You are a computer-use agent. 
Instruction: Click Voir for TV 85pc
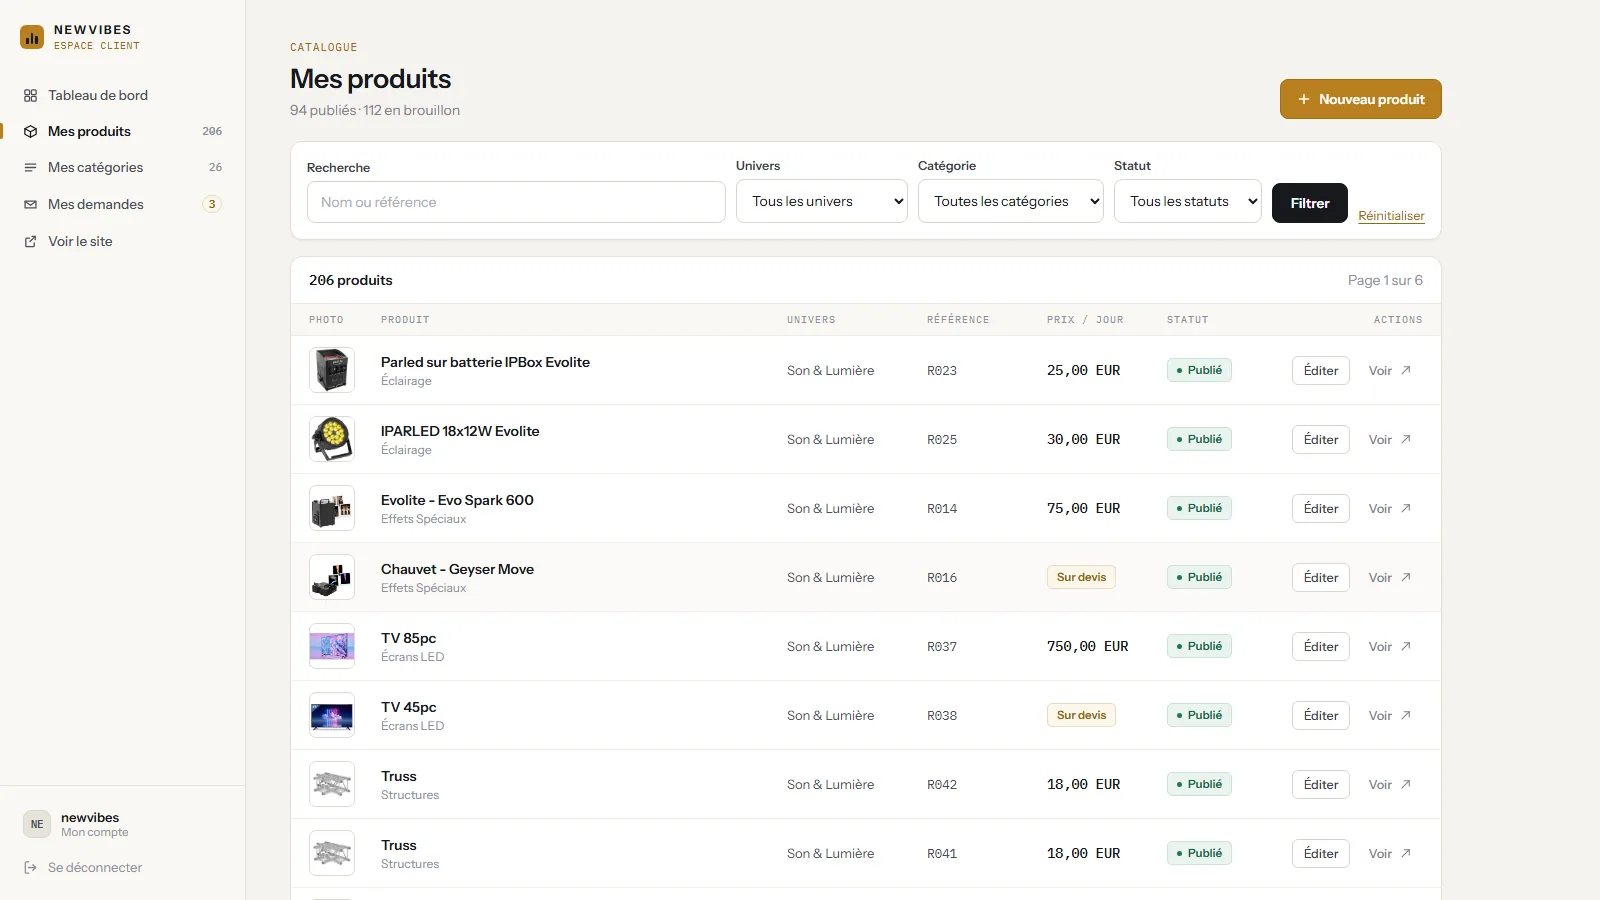coord(1390,646)
